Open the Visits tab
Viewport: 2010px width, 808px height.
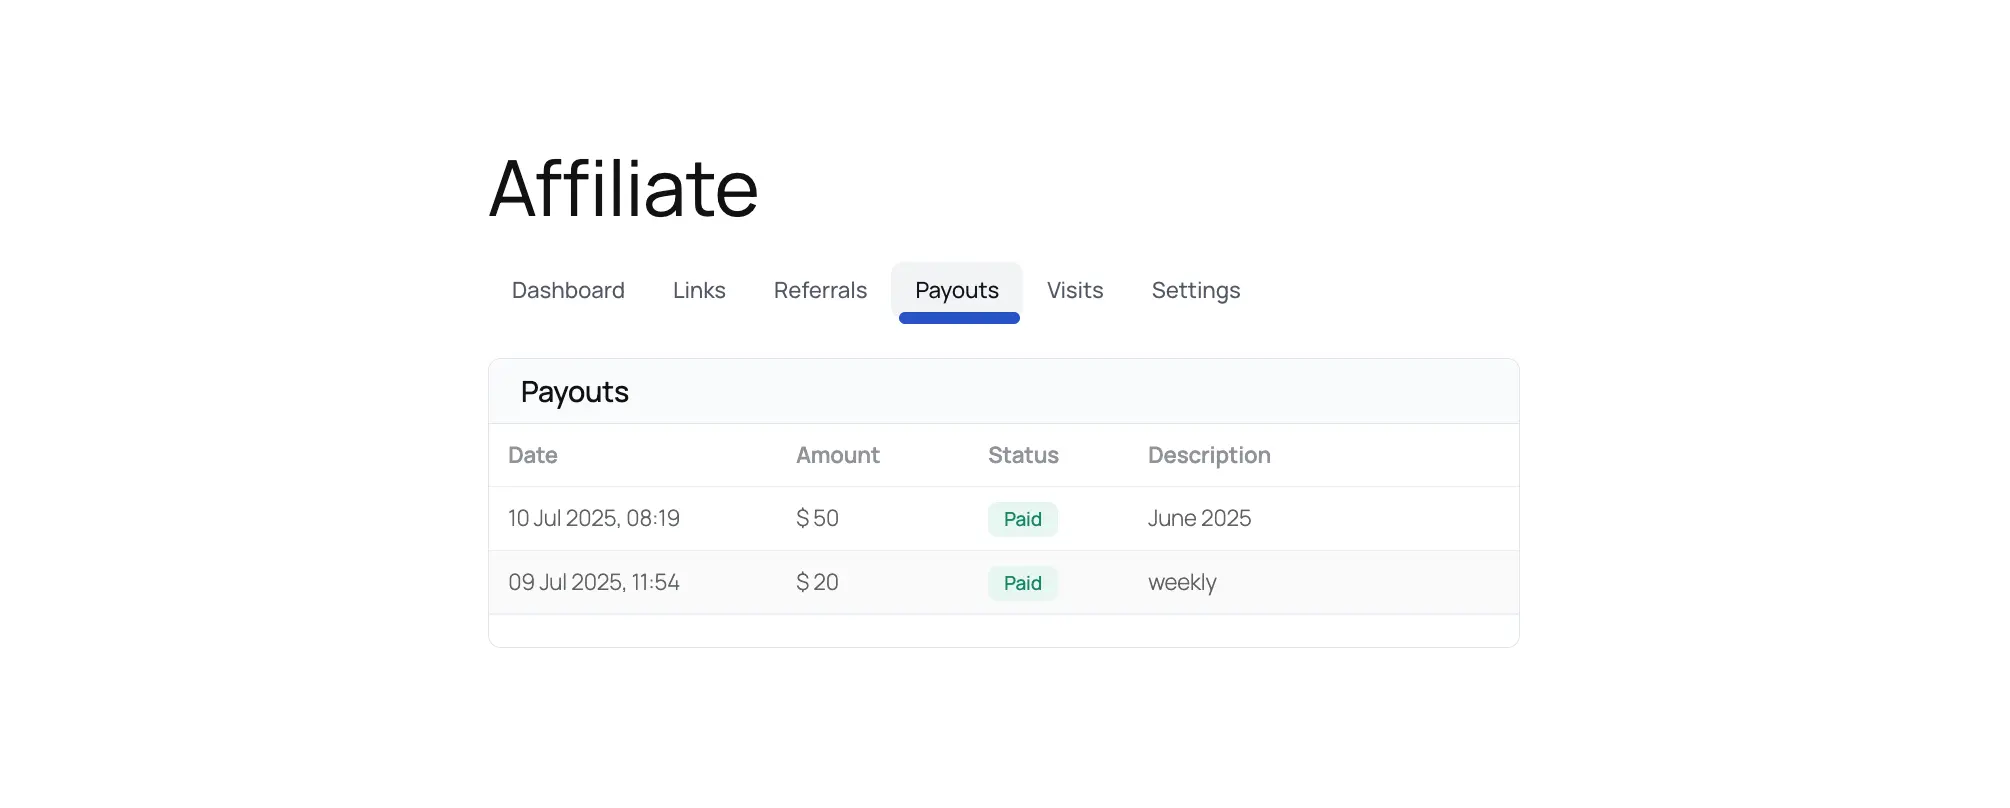click(x=1074, y=291)
